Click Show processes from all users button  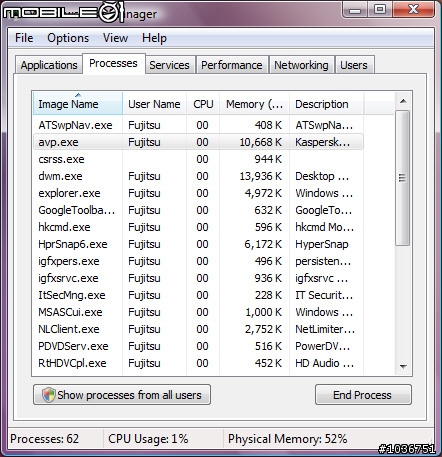tap(122, 395)
